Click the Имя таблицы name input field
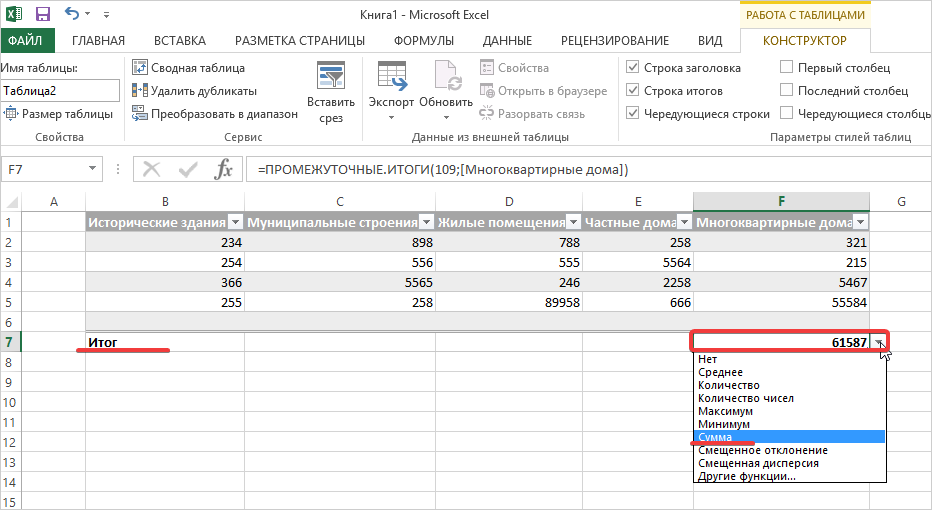The height and width of the screenshot is (510, 932). [60, 91]
